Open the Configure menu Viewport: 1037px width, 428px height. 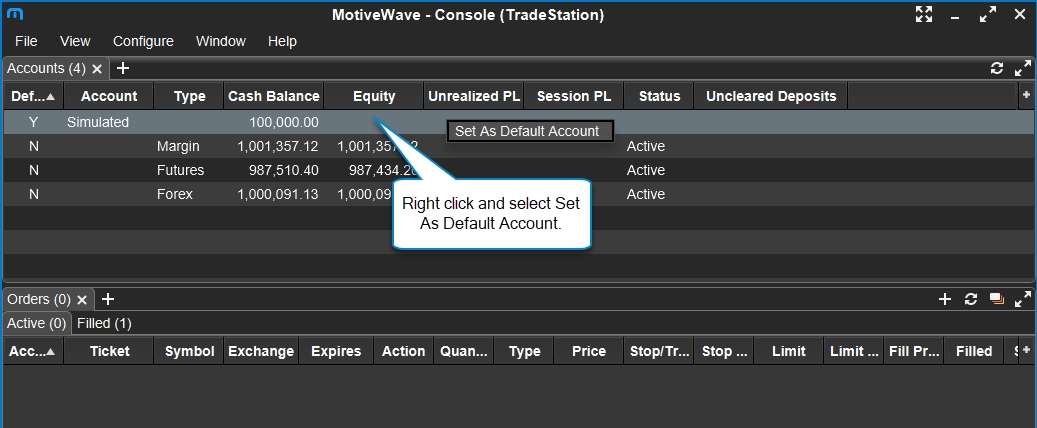(143, 41)
